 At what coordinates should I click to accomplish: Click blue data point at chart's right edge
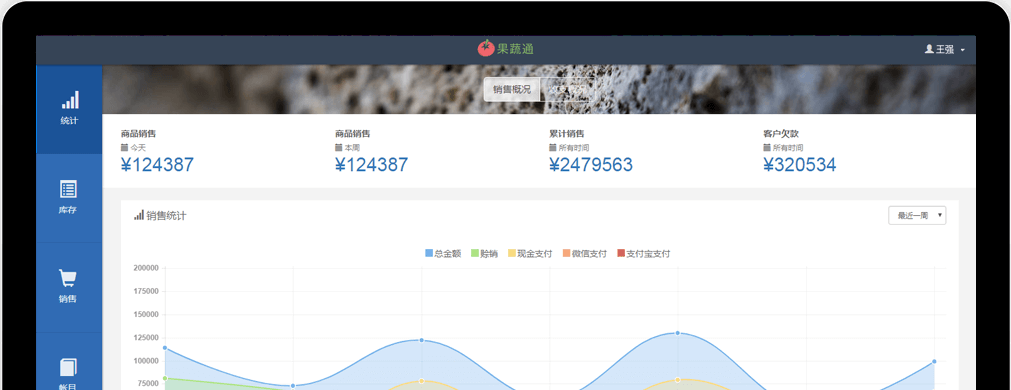(x=934, y=362)
